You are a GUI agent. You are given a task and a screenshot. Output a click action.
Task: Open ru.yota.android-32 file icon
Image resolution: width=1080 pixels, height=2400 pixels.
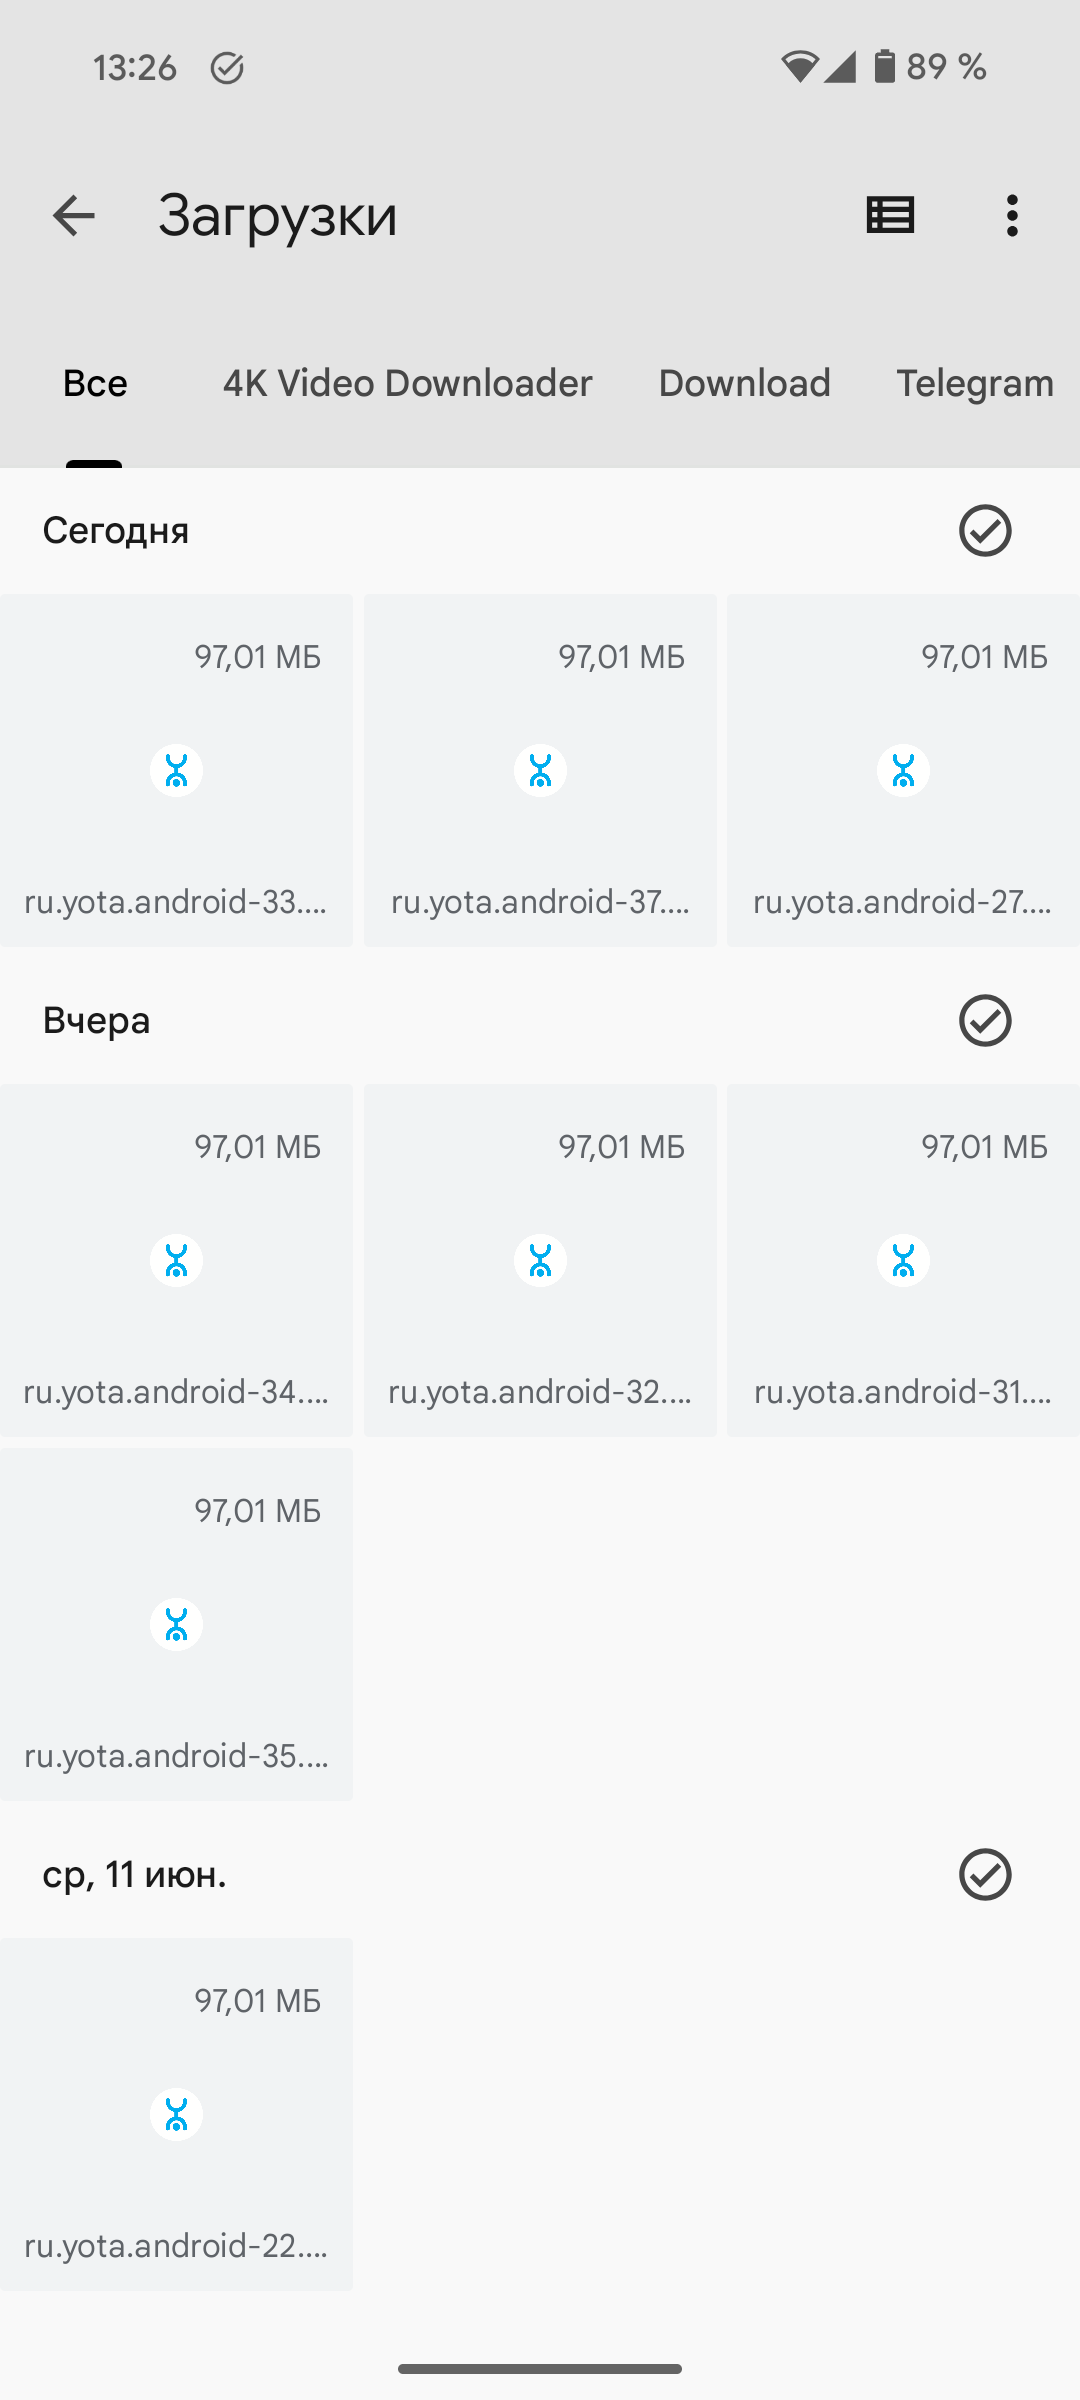point(540,1261)
